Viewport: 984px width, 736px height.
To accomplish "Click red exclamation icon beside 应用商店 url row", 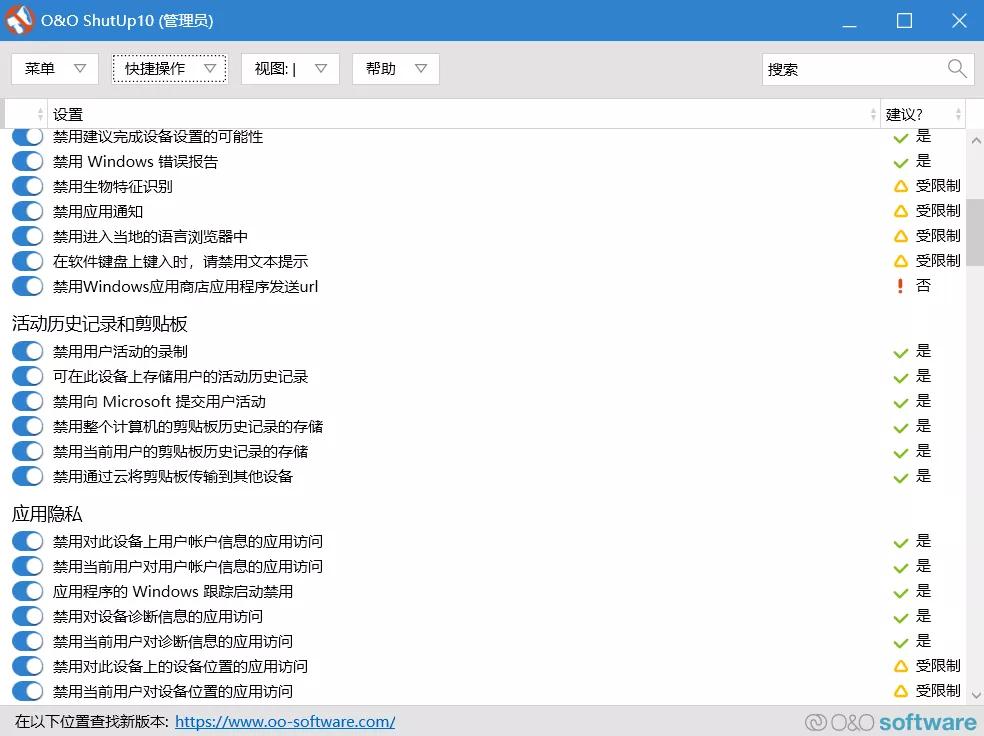I will pos(900,287).
